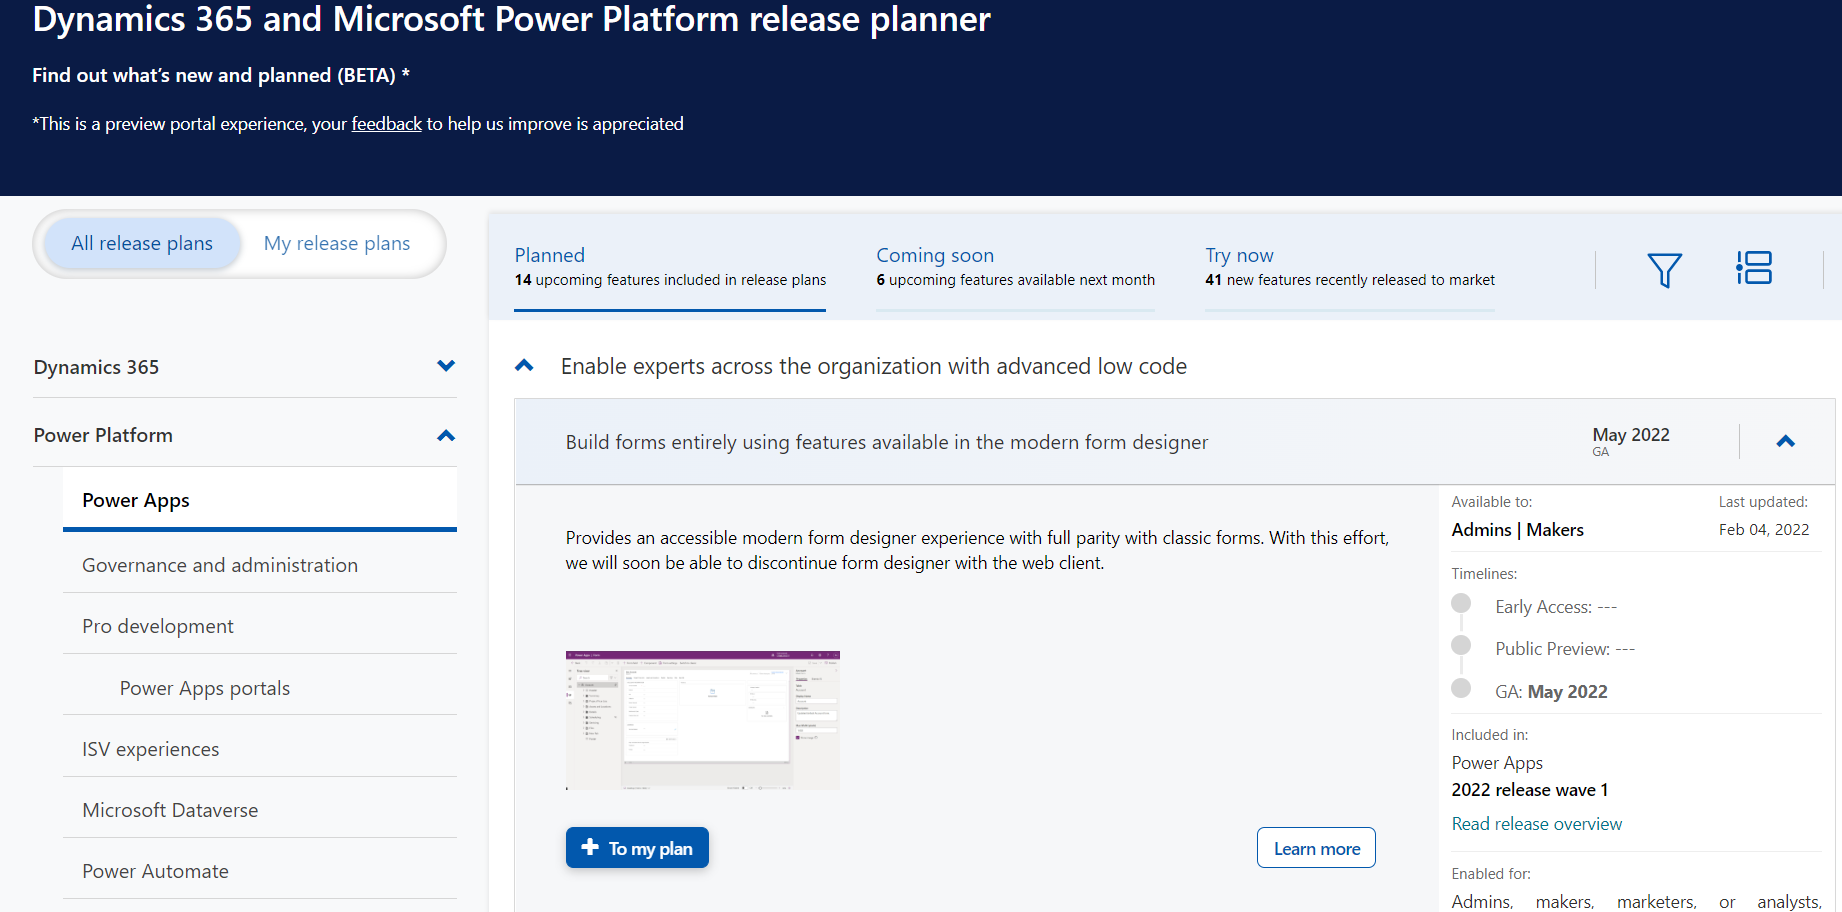Open the Planned tab
This screenshot has height=912, width=1842.
point(669,266)
